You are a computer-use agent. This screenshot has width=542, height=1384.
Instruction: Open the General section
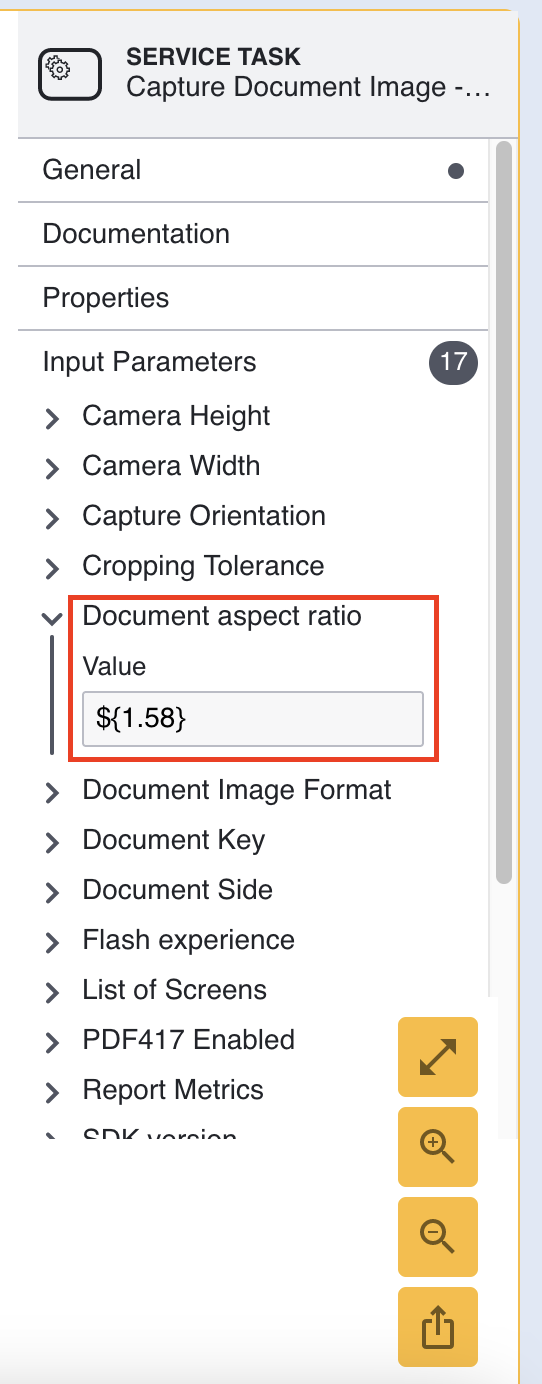[x=253, y=170]
